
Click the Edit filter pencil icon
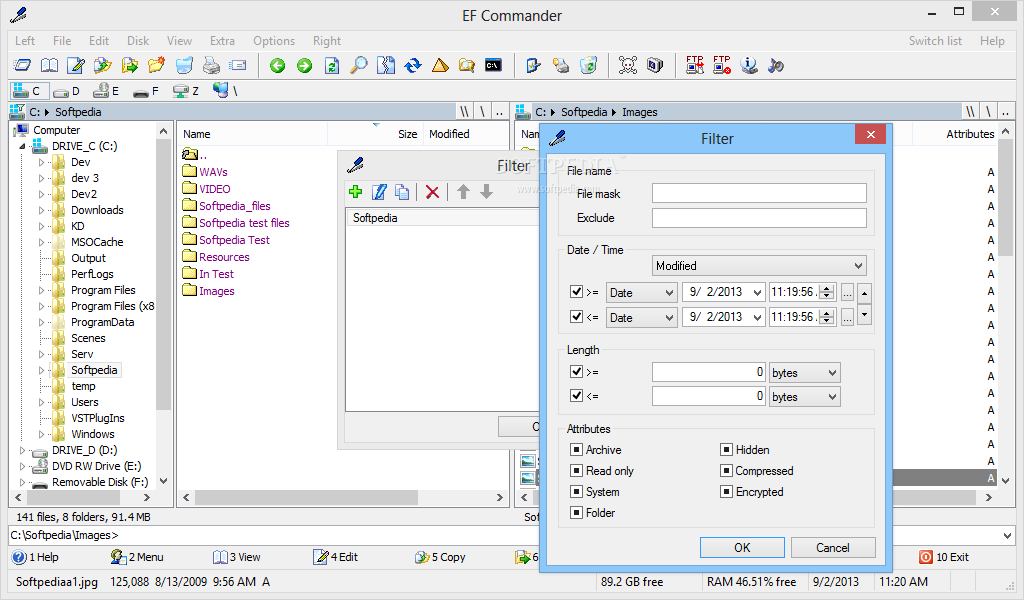(379, 192)
